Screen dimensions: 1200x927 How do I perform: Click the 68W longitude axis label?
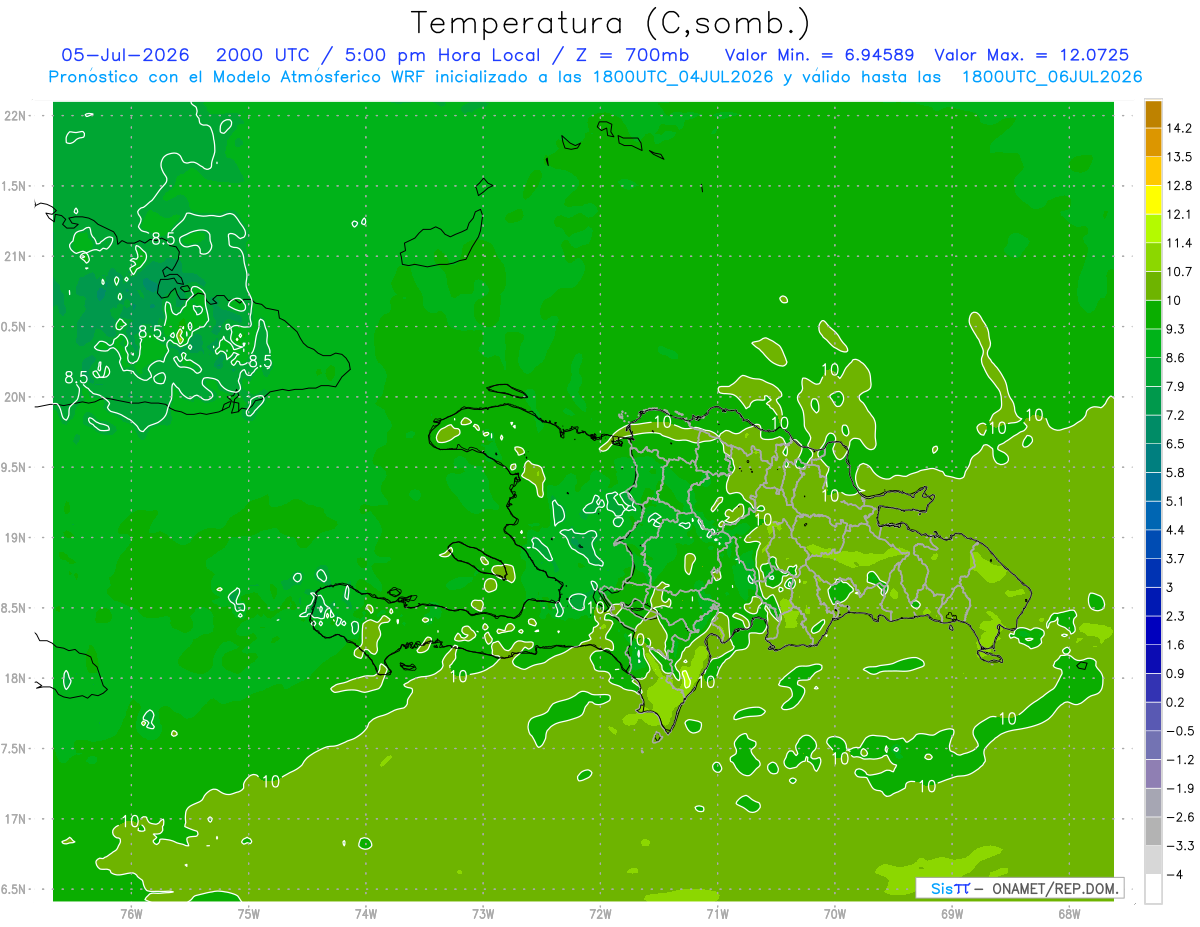[1068, 913]
